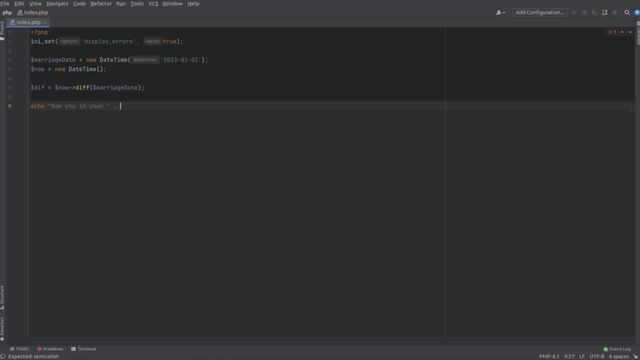Open Search Everywhere magnifier icon

627,13
